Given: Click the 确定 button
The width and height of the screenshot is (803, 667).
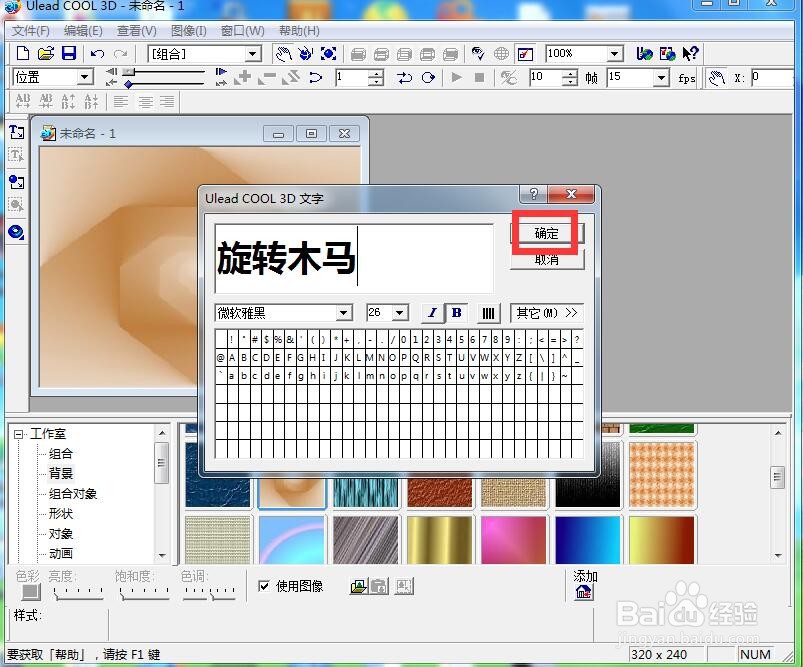Looking at the screenshot, I should (546, 234).
